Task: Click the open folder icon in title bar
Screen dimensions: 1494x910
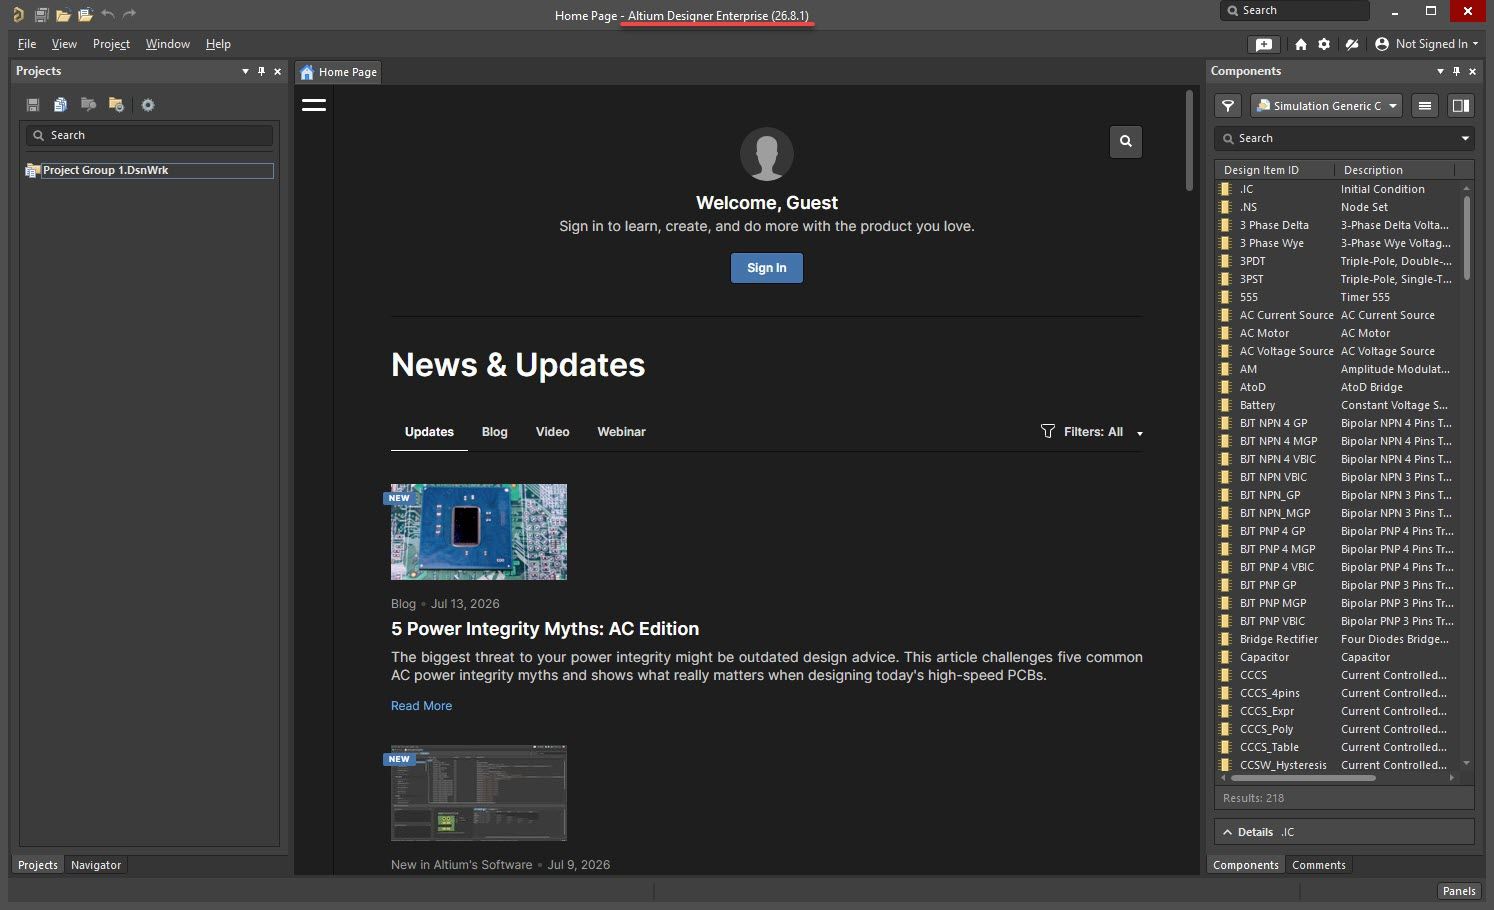Action: pos(63,14)
